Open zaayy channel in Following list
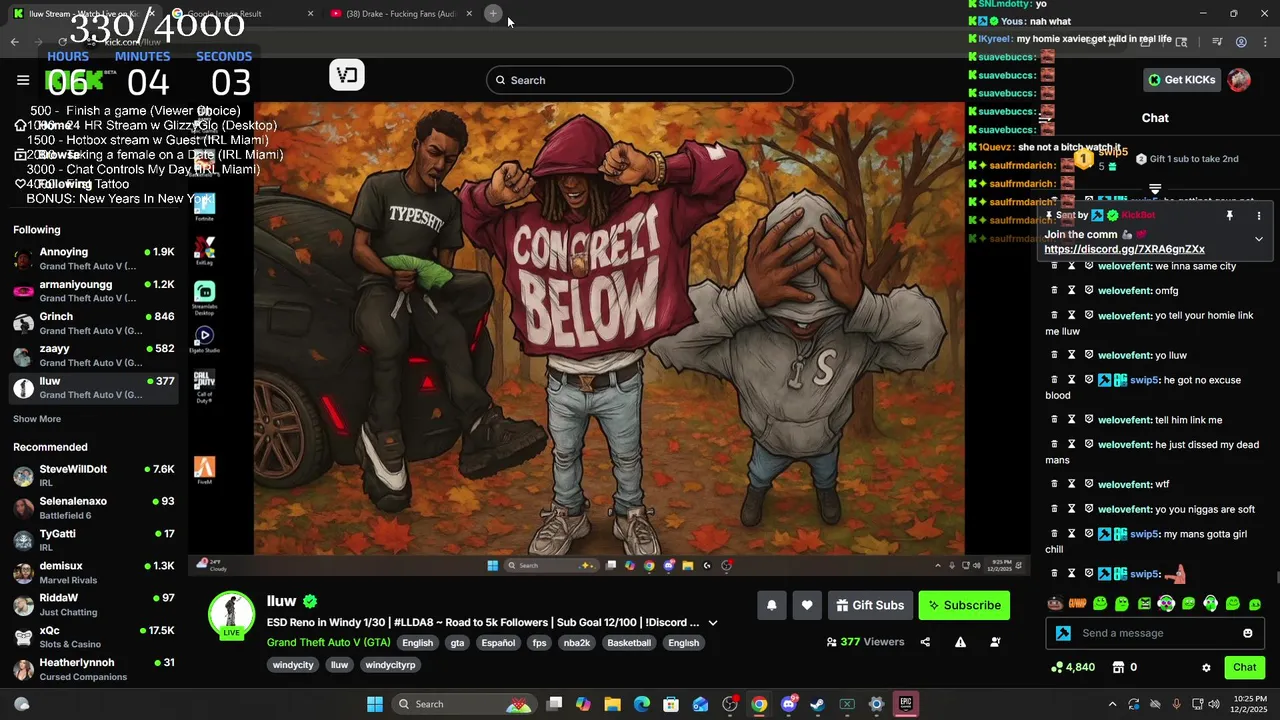The height and width of the screenshot is (720, 1280). 94,355
